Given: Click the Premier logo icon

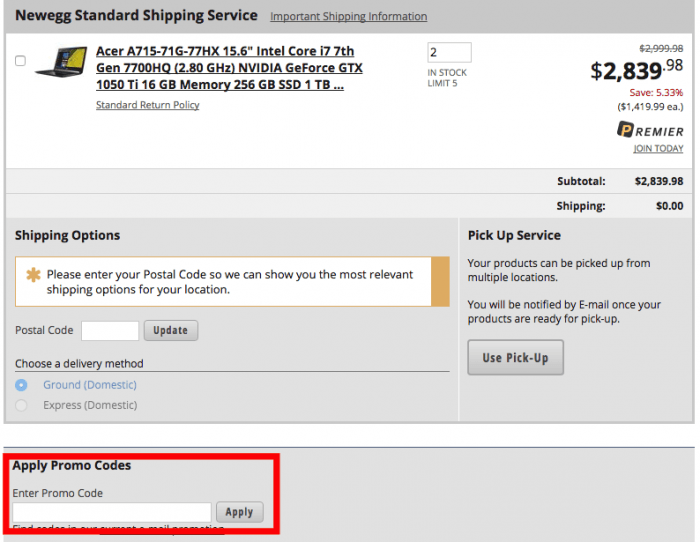Looking at the screenshot, I should pos(650,130).
